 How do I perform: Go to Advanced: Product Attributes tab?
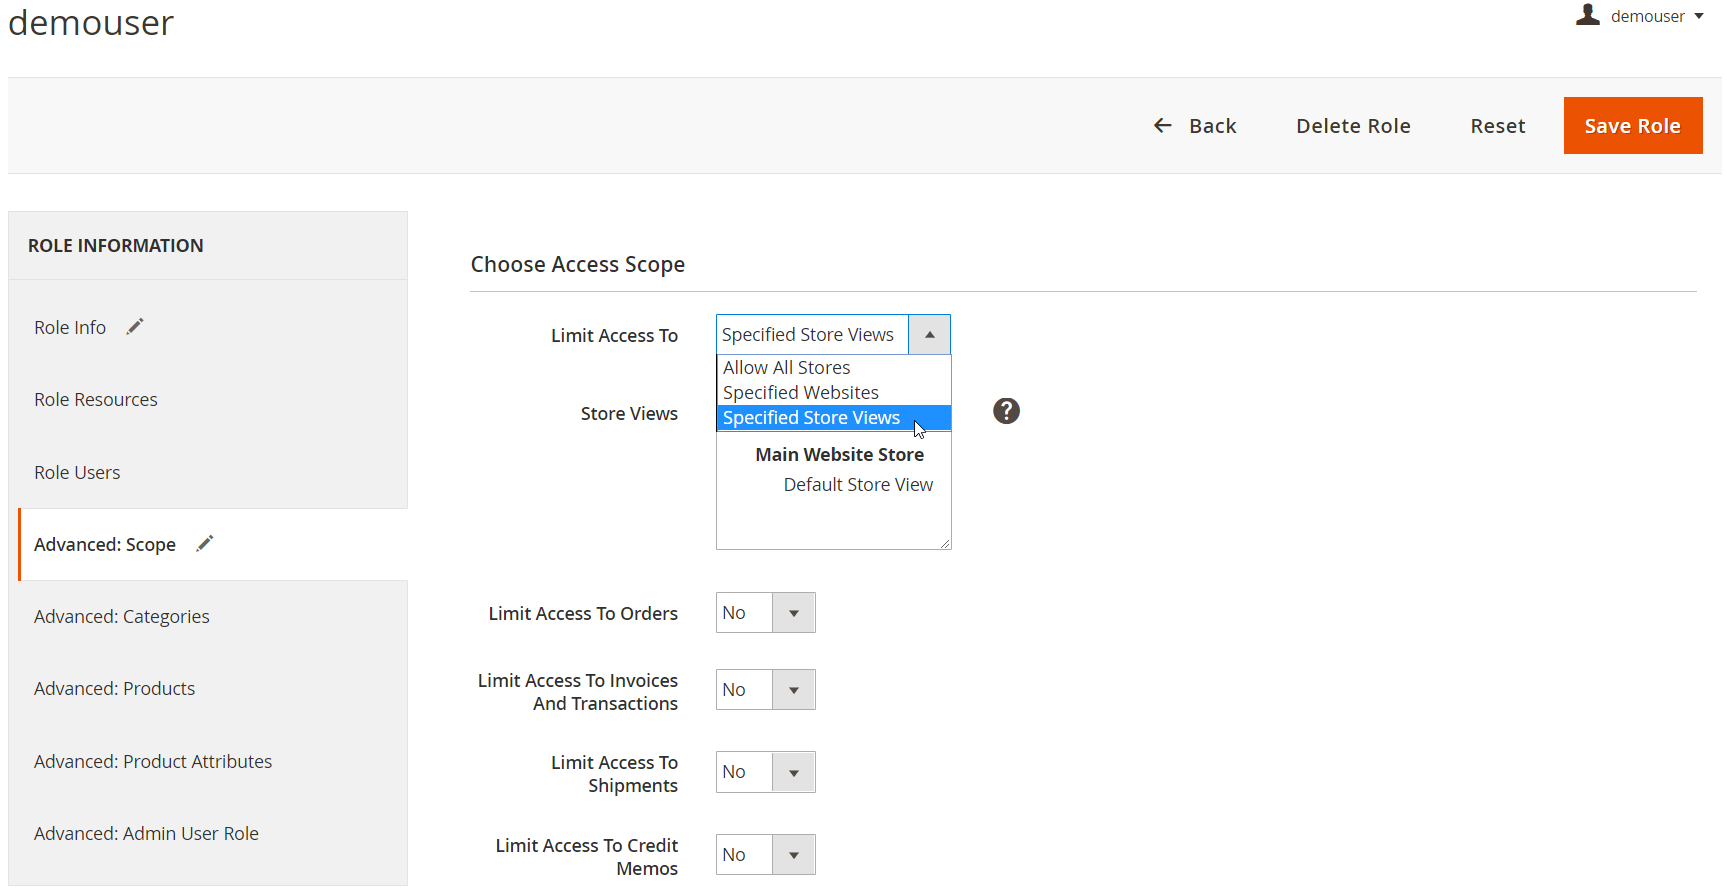(x=153, y=762)
